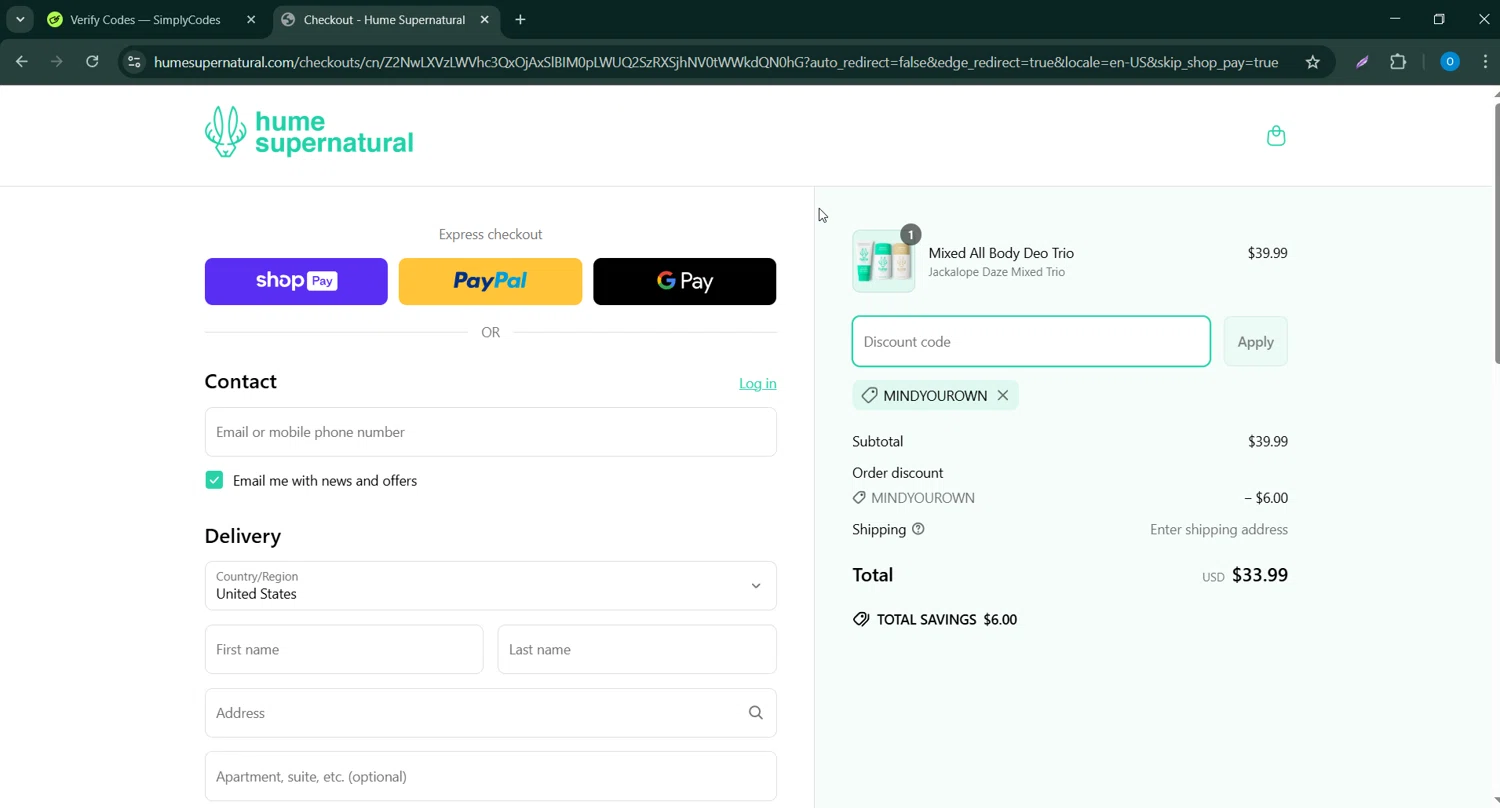Click the 'TOTAL SAVINGS $6.00' text
The width and height of the screenshot is (1500, 808).
click(x=946, y=620)
